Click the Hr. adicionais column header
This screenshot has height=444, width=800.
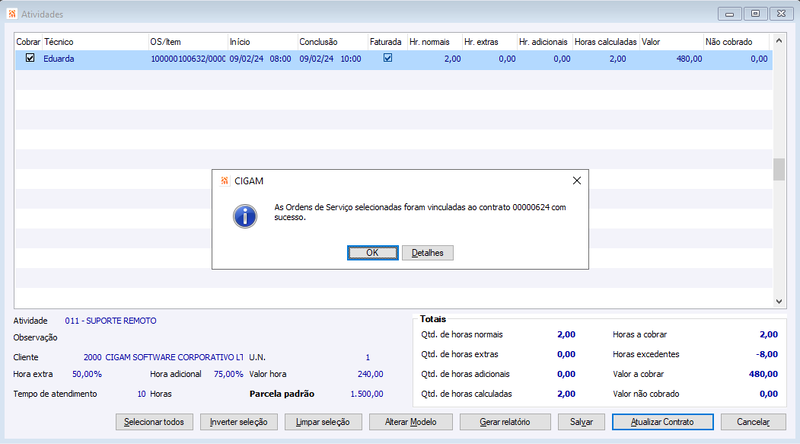[544, 42]
